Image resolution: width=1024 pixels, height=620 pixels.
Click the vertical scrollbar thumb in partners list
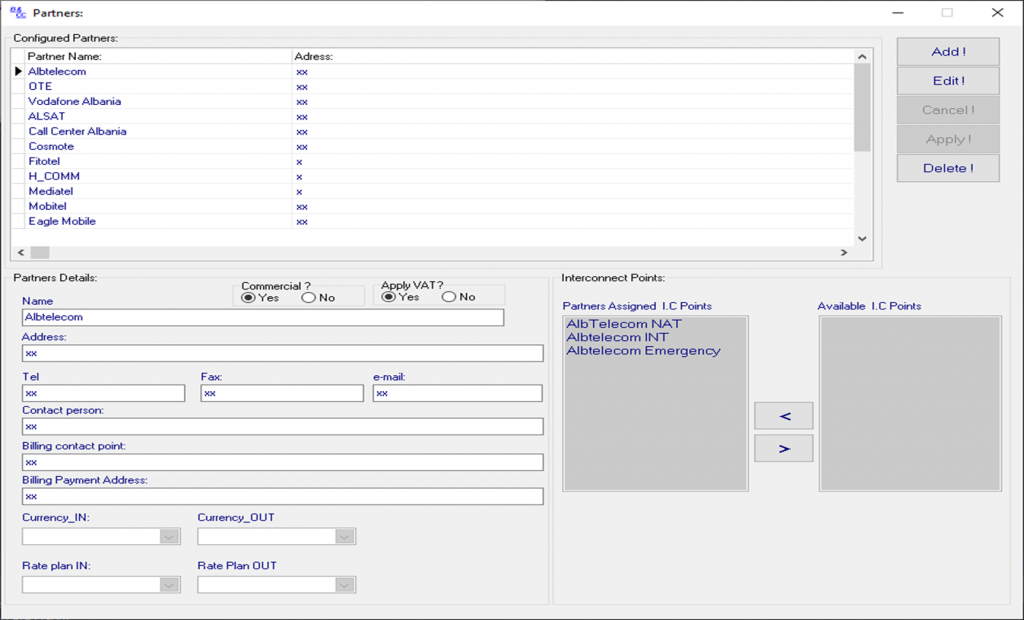tap(862, 108)
